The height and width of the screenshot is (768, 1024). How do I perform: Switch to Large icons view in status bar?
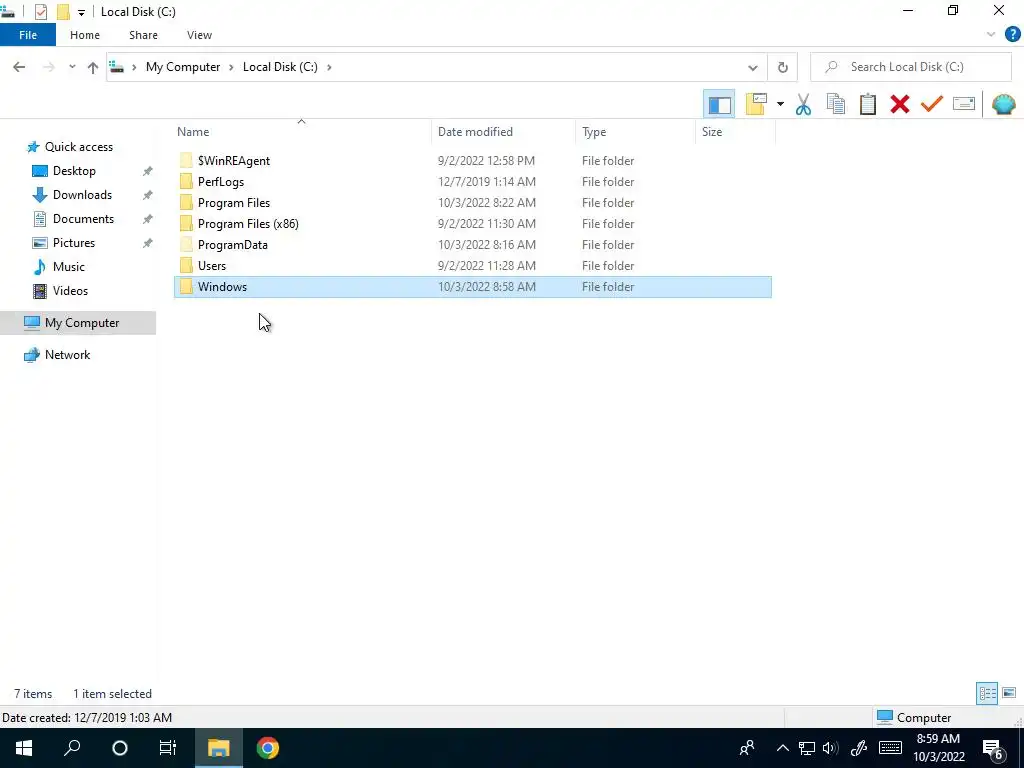[x=1008, y=693]
